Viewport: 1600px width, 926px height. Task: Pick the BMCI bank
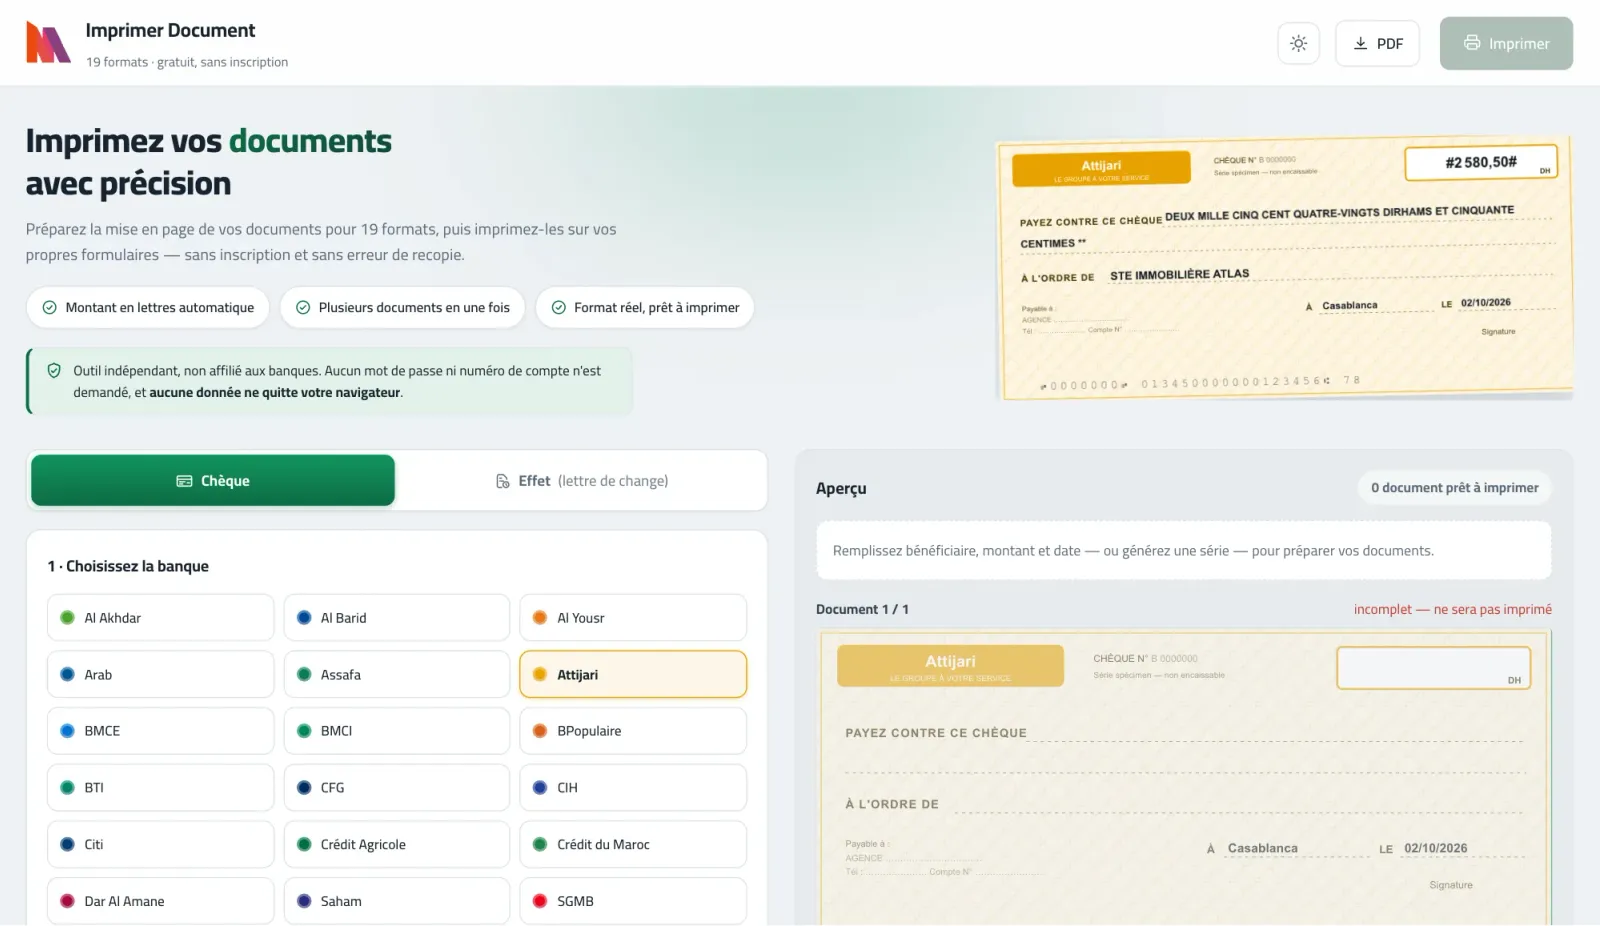pyautogui.click(x=397, y=731)
